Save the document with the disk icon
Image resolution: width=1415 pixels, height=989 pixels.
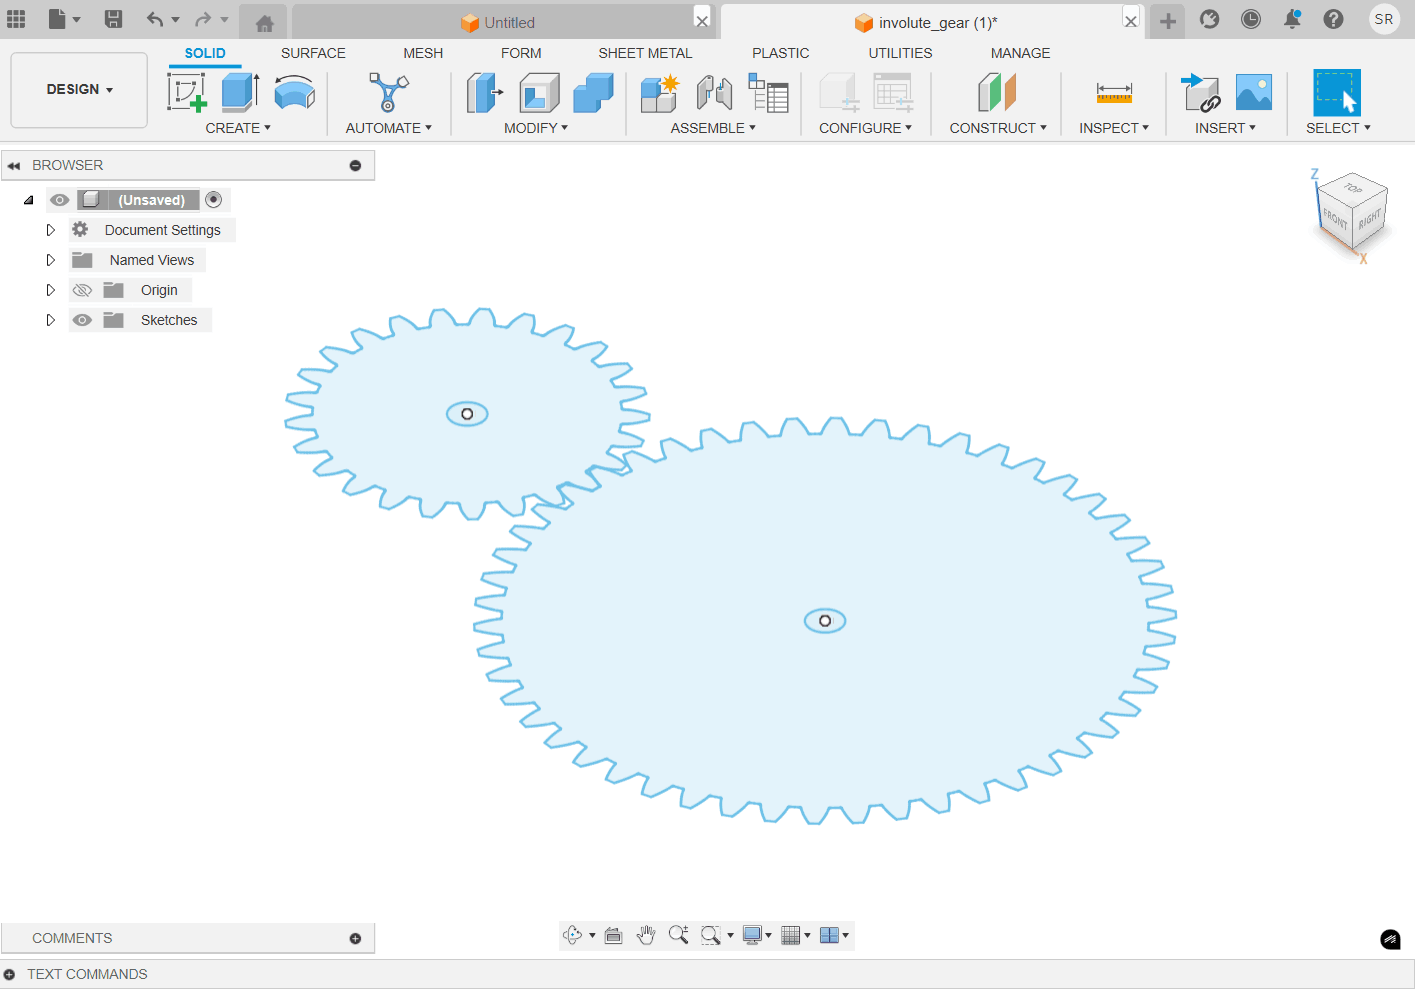[x=114, y=19]
